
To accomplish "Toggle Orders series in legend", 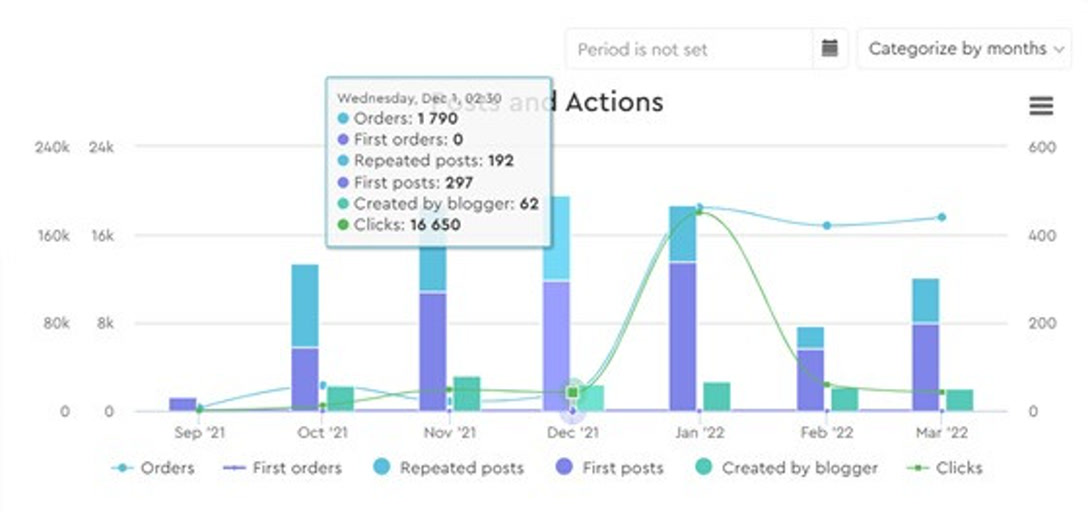I will pos(153,468).
